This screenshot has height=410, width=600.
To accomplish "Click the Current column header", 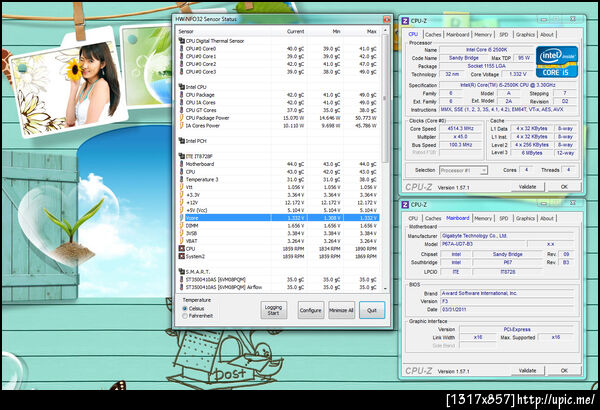I will pyautogui.click(x=295, y=31).
